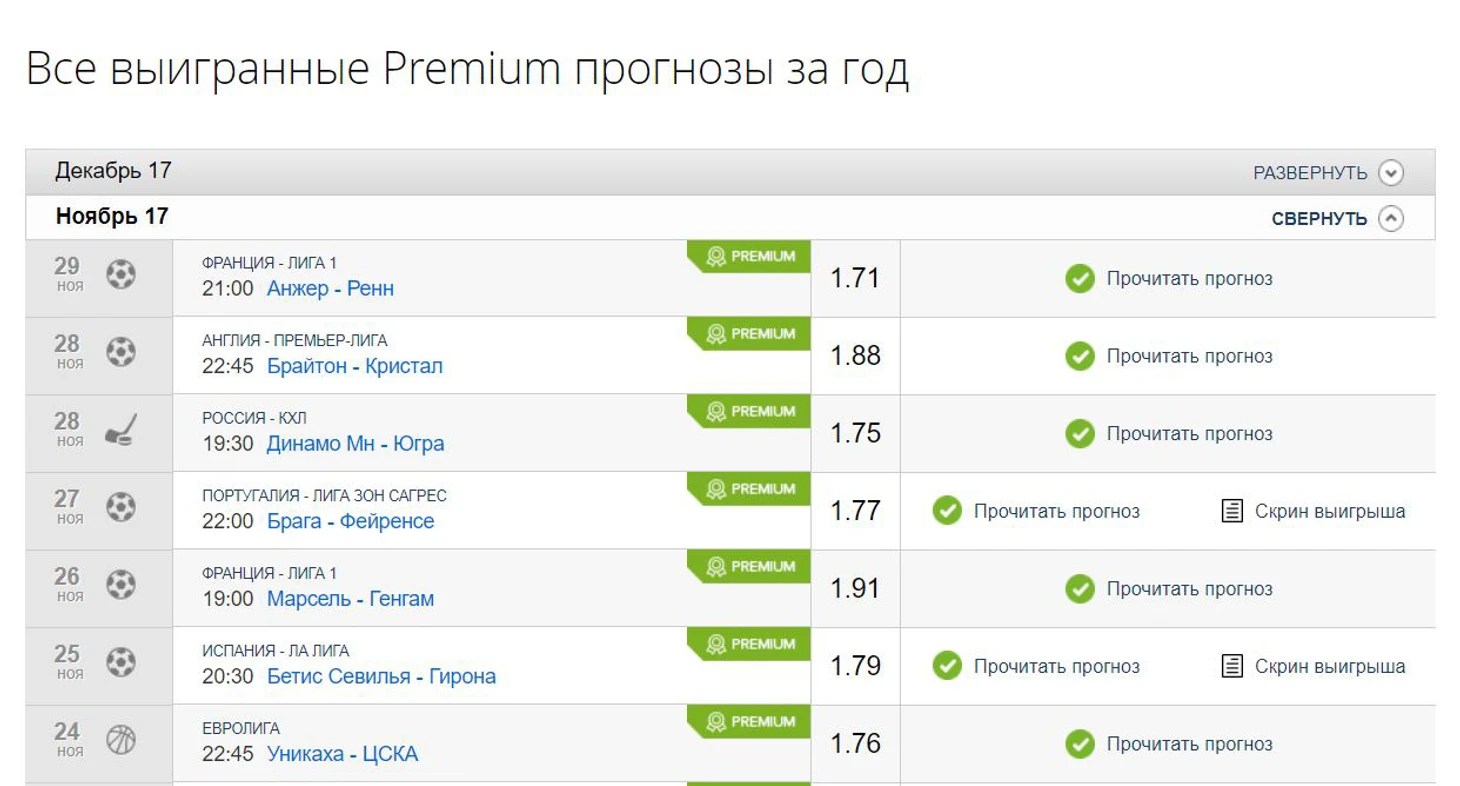Collapse Ноябрь 17 with the up chevron
This screenshot has width=1460, height=786.
click(x=1390, y=218)
